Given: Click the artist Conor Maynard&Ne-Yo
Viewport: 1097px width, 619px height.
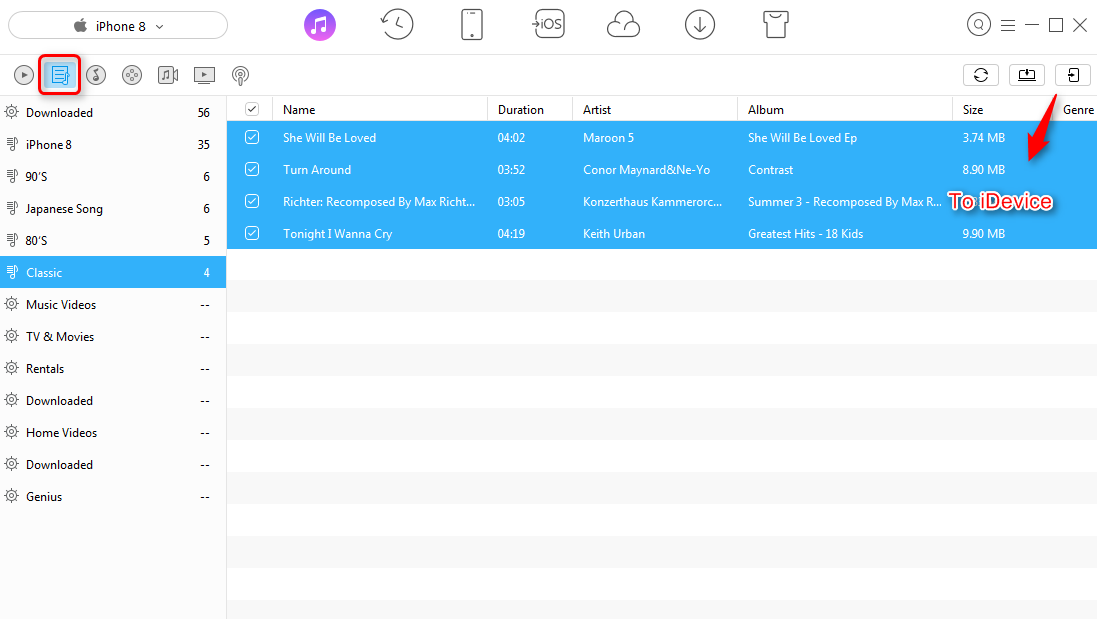Looking at the screenshot, I should (646, 170).
